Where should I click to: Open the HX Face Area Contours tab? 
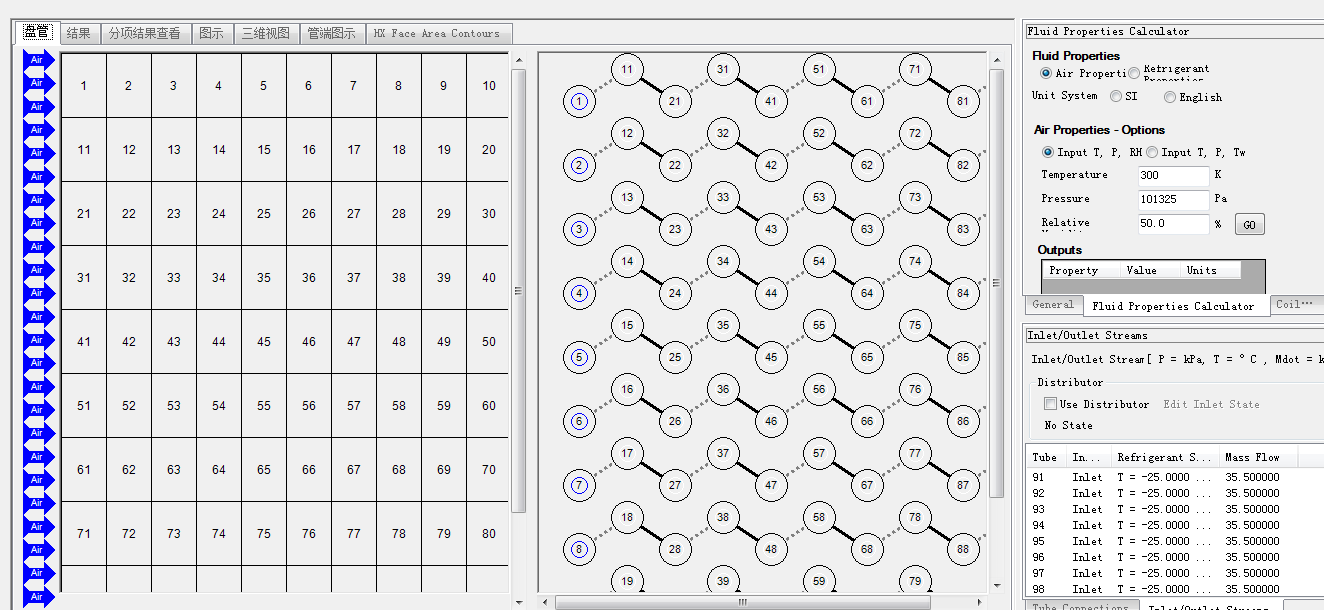(436, 33)
